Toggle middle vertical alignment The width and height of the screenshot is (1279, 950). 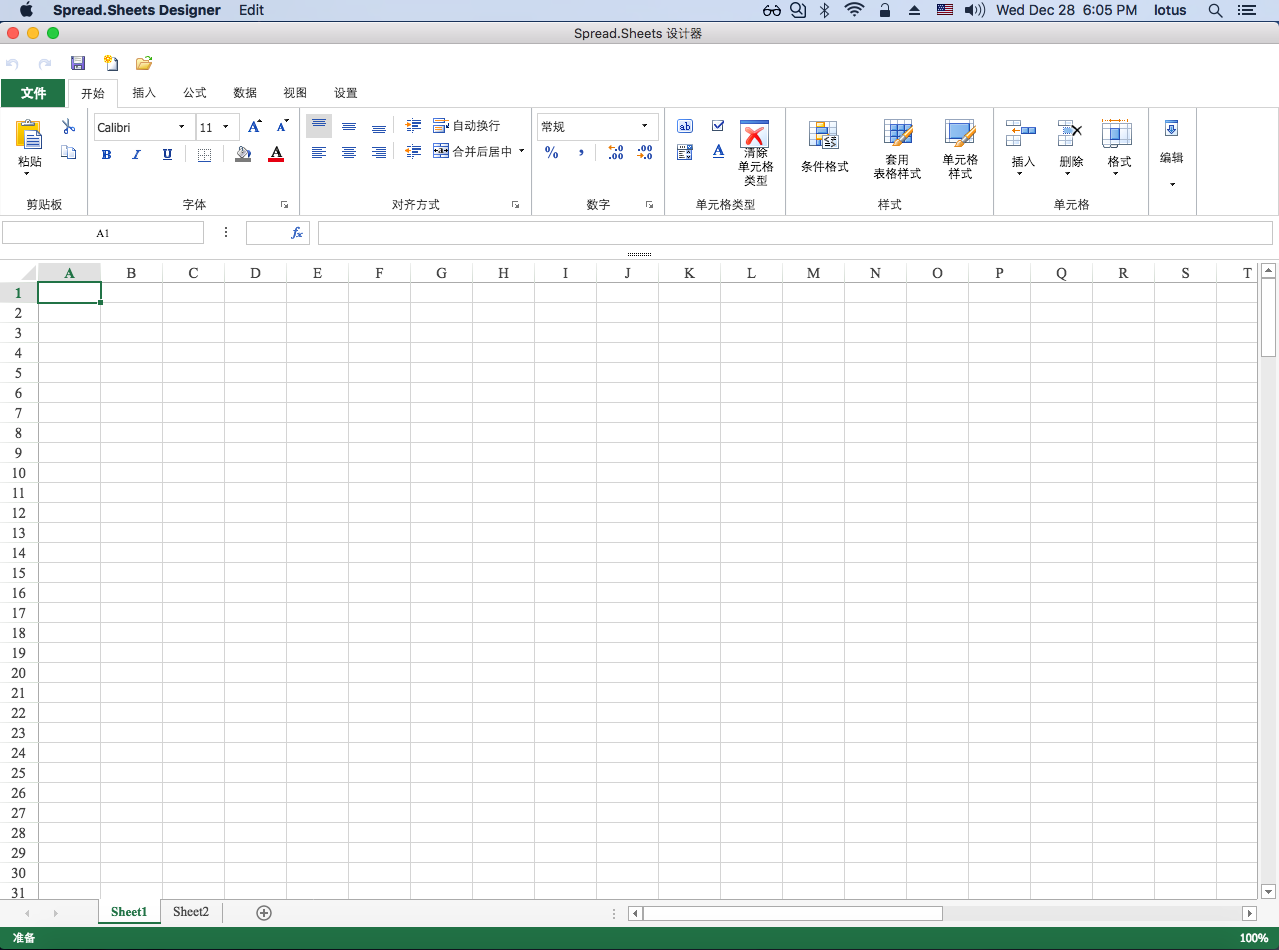click(349, 126)
